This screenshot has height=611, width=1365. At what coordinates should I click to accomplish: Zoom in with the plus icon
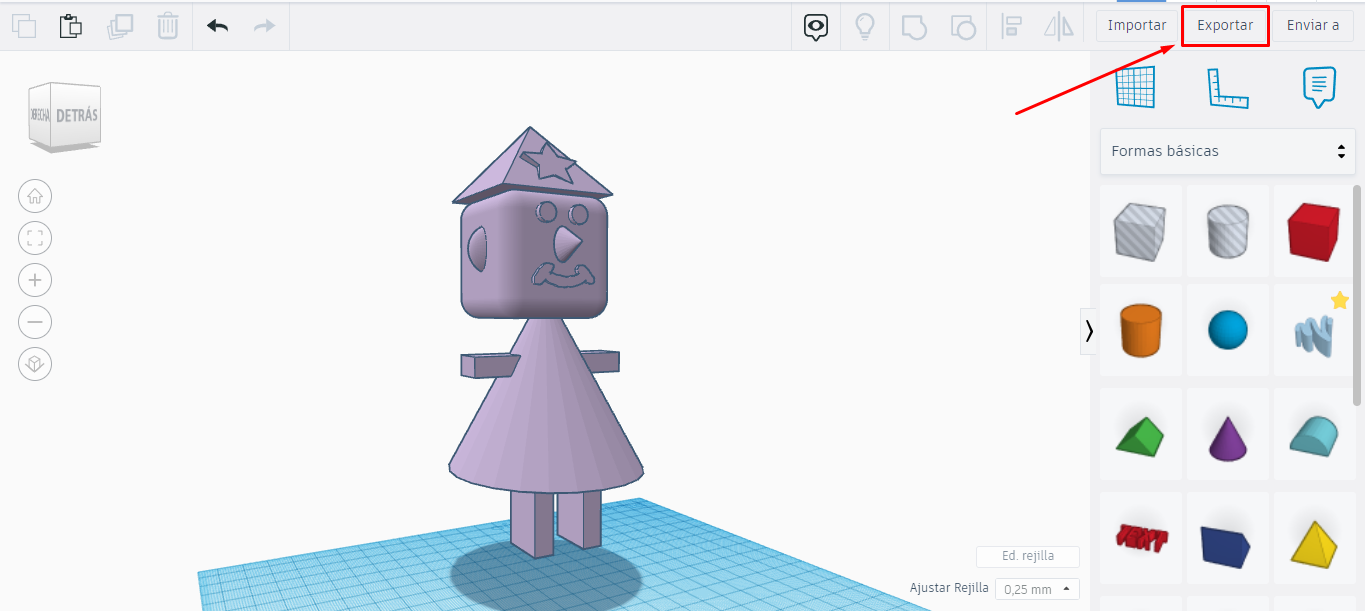[x=35, y=280]
